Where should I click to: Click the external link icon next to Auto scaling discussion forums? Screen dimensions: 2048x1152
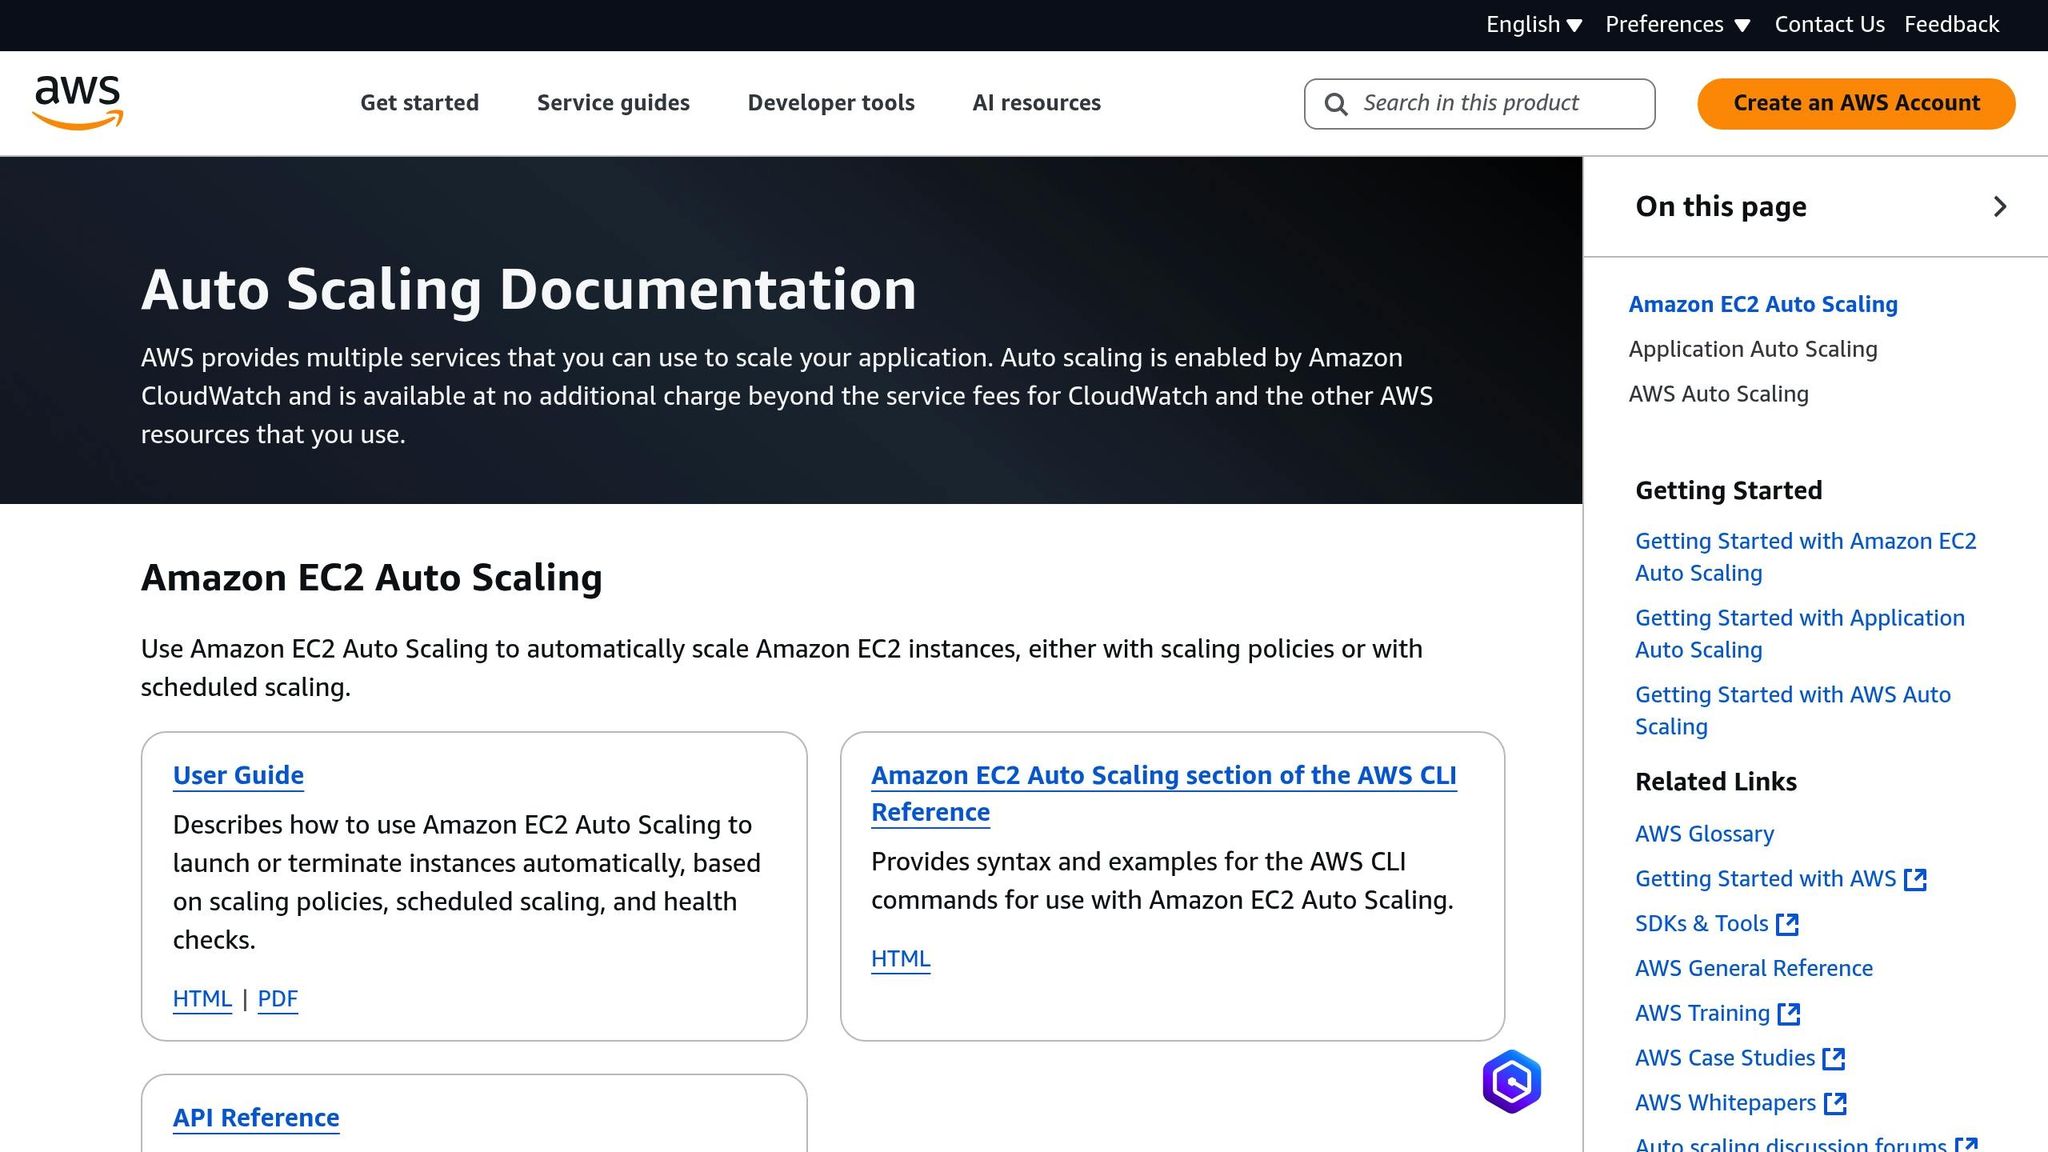tap(1966, 1144)
